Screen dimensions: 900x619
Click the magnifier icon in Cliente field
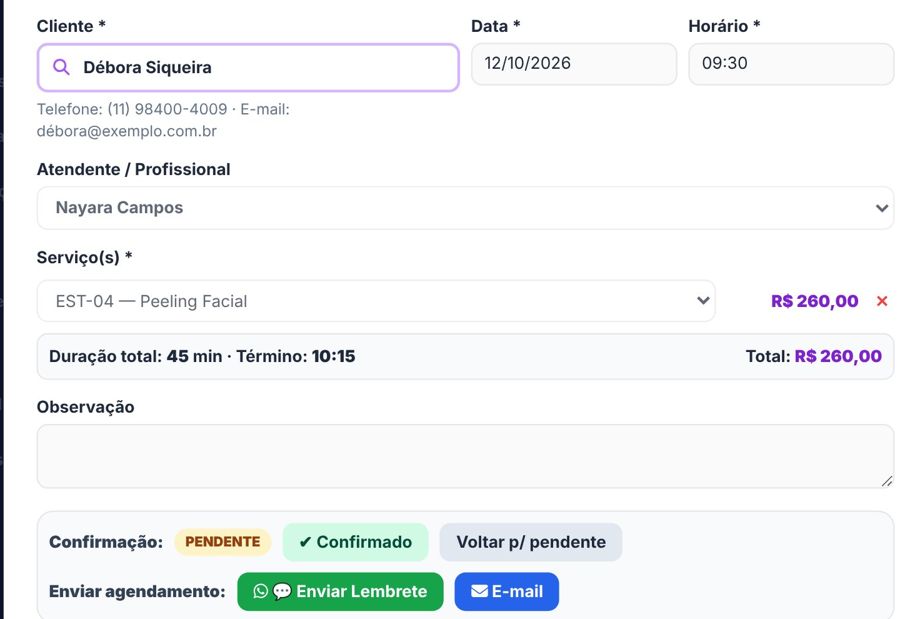coord(61,67)
